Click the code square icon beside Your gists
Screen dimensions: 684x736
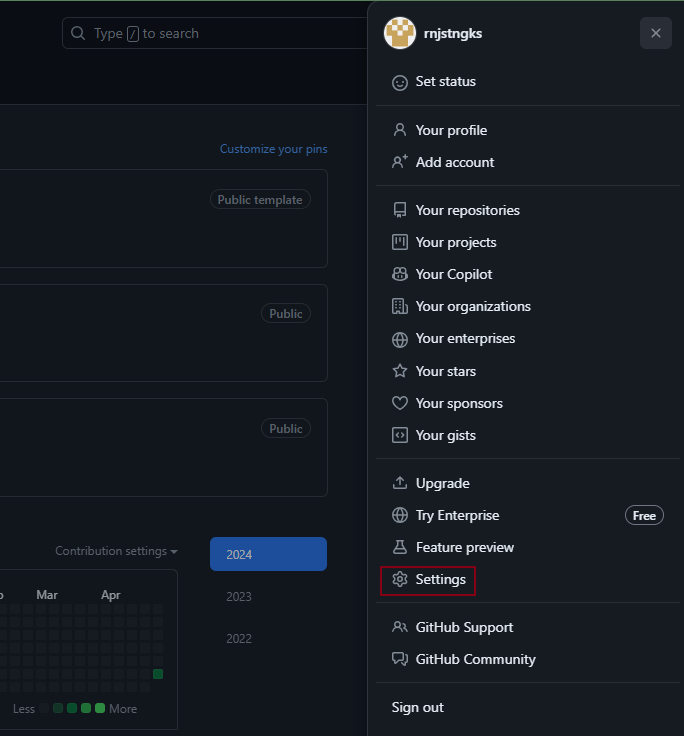click(x=400, y=435)
